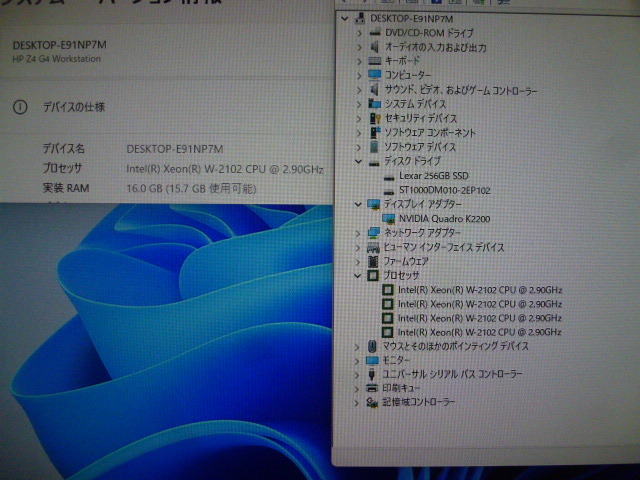This screenshot has width=640, height=480.
Task: Collapse the プロセッサ node
Action: tap(358, 276)
